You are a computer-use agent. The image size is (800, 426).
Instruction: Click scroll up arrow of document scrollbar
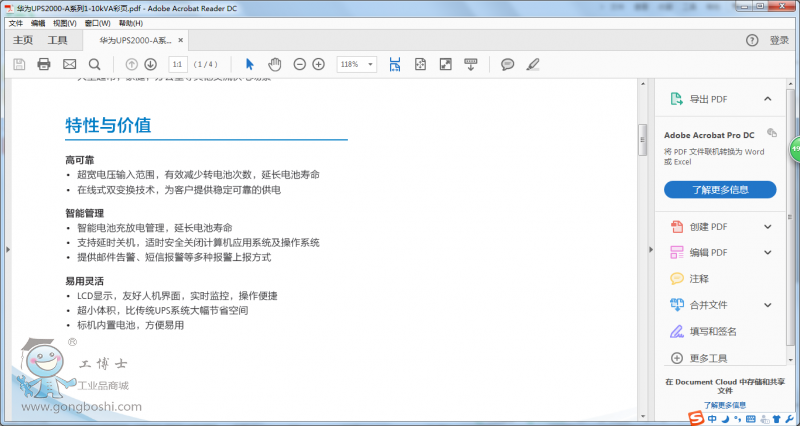642,84
